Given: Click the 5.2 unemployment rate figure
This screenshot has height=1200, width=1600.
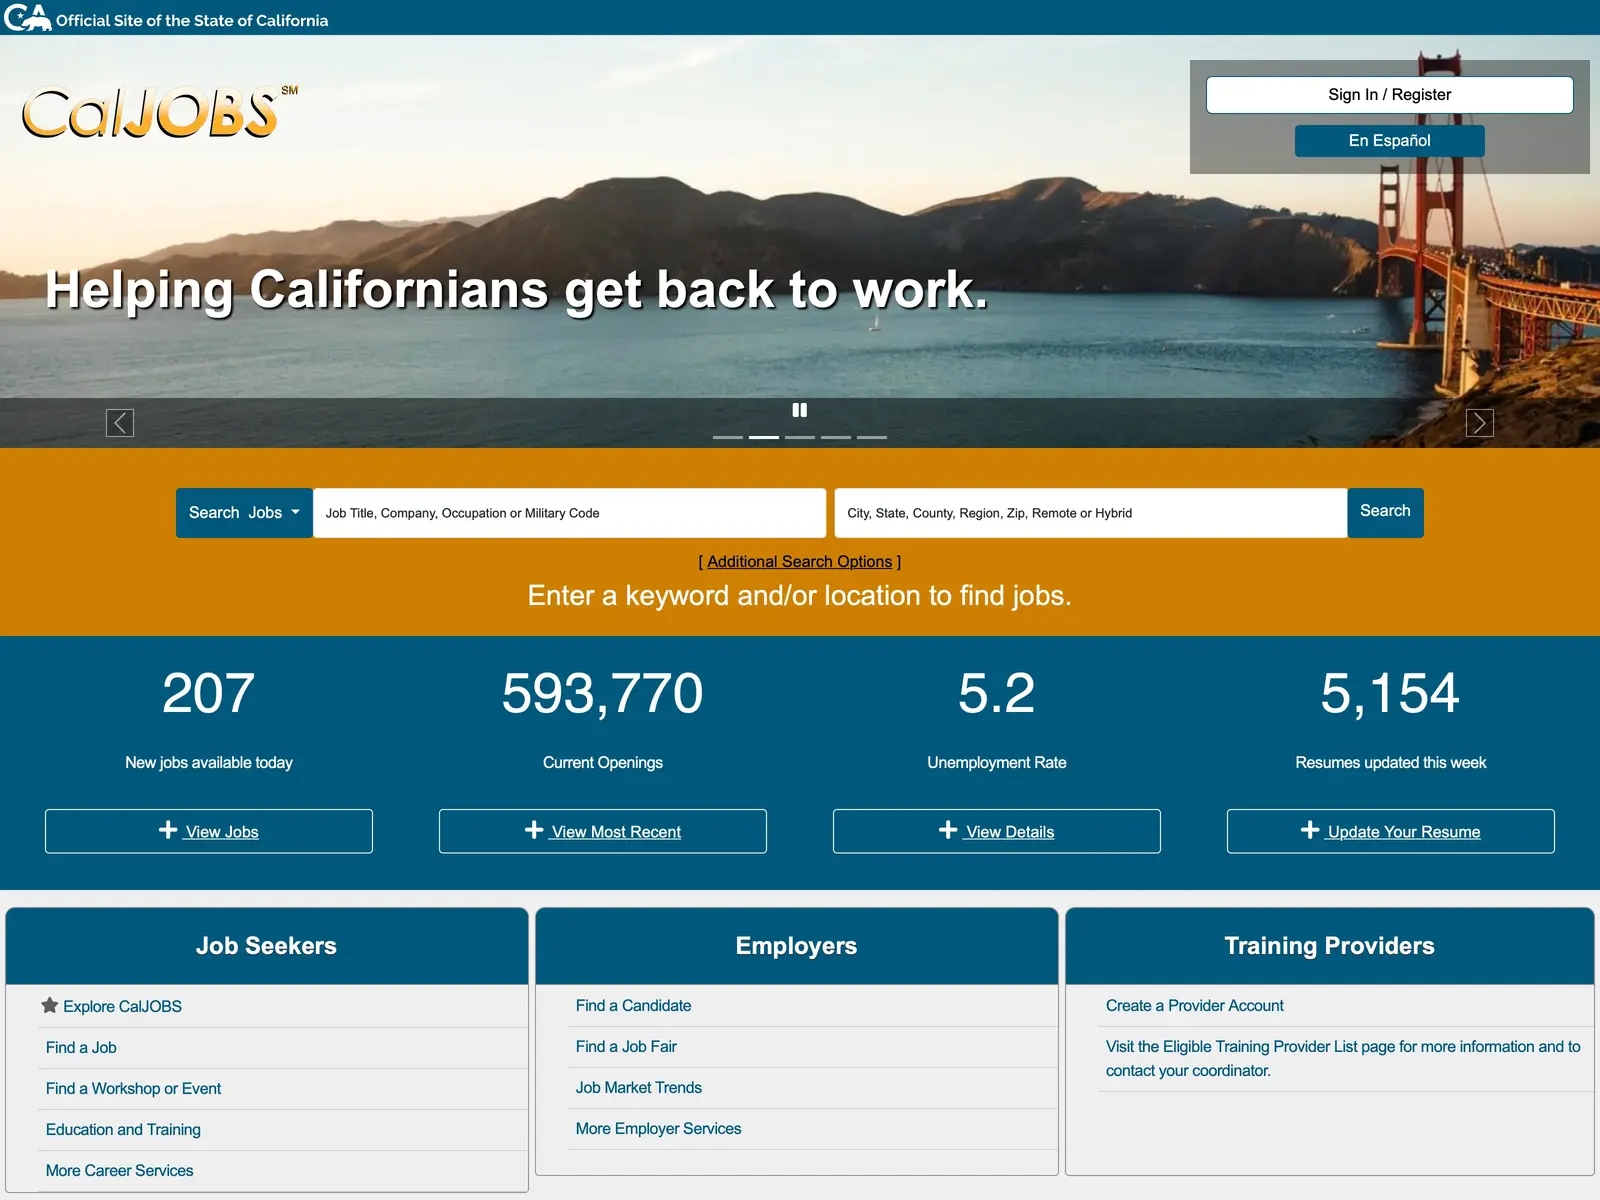Looking at the screenshot, I should pyautogui.click(x=997, y=693).
